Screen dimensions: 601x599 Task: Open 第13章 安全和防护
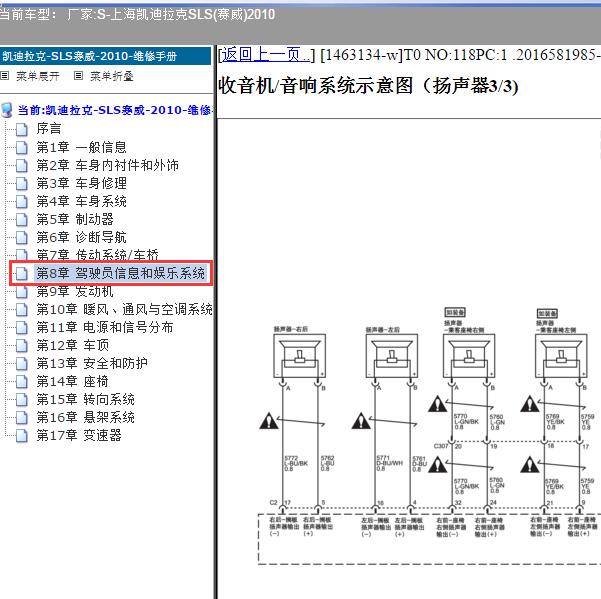pyautogui.click(x=92, y=363)
